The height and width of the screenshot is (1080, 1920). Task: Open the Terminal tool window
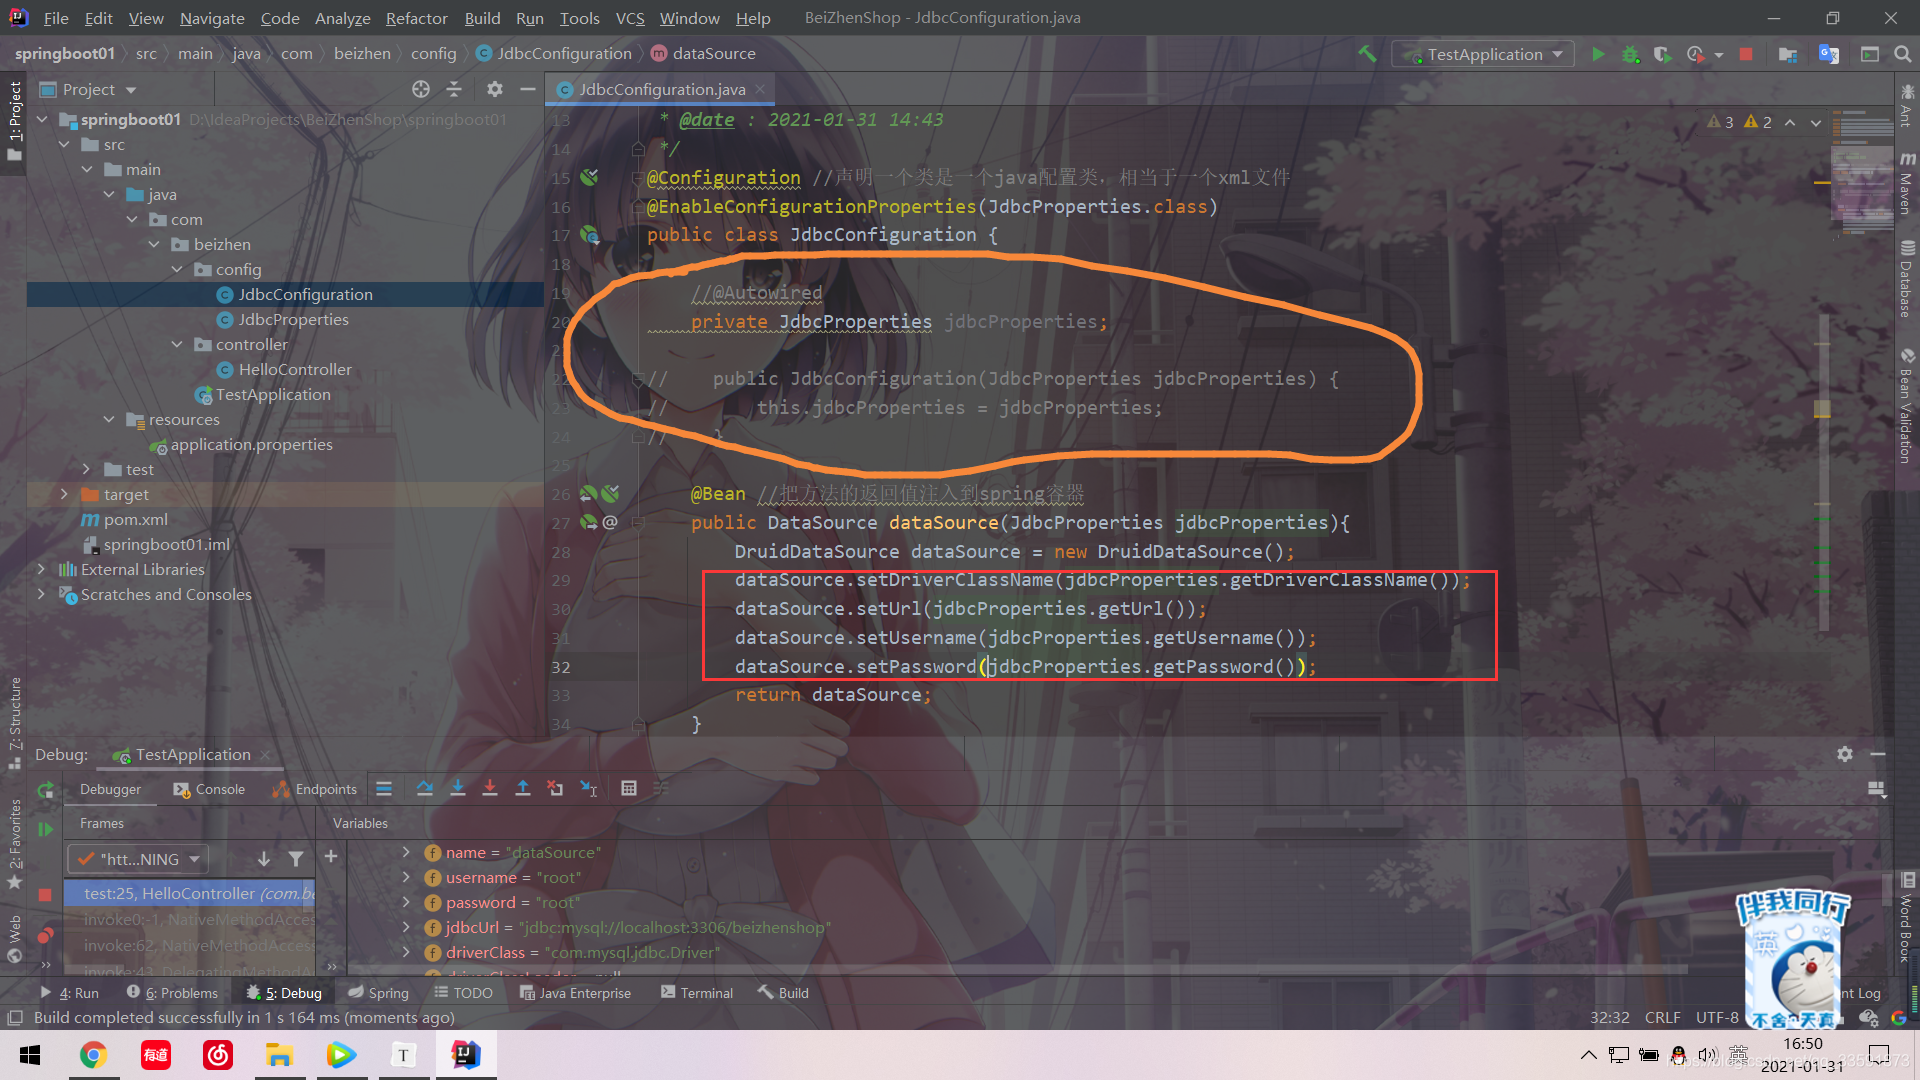pyautogui.click(x=697, y=993)
